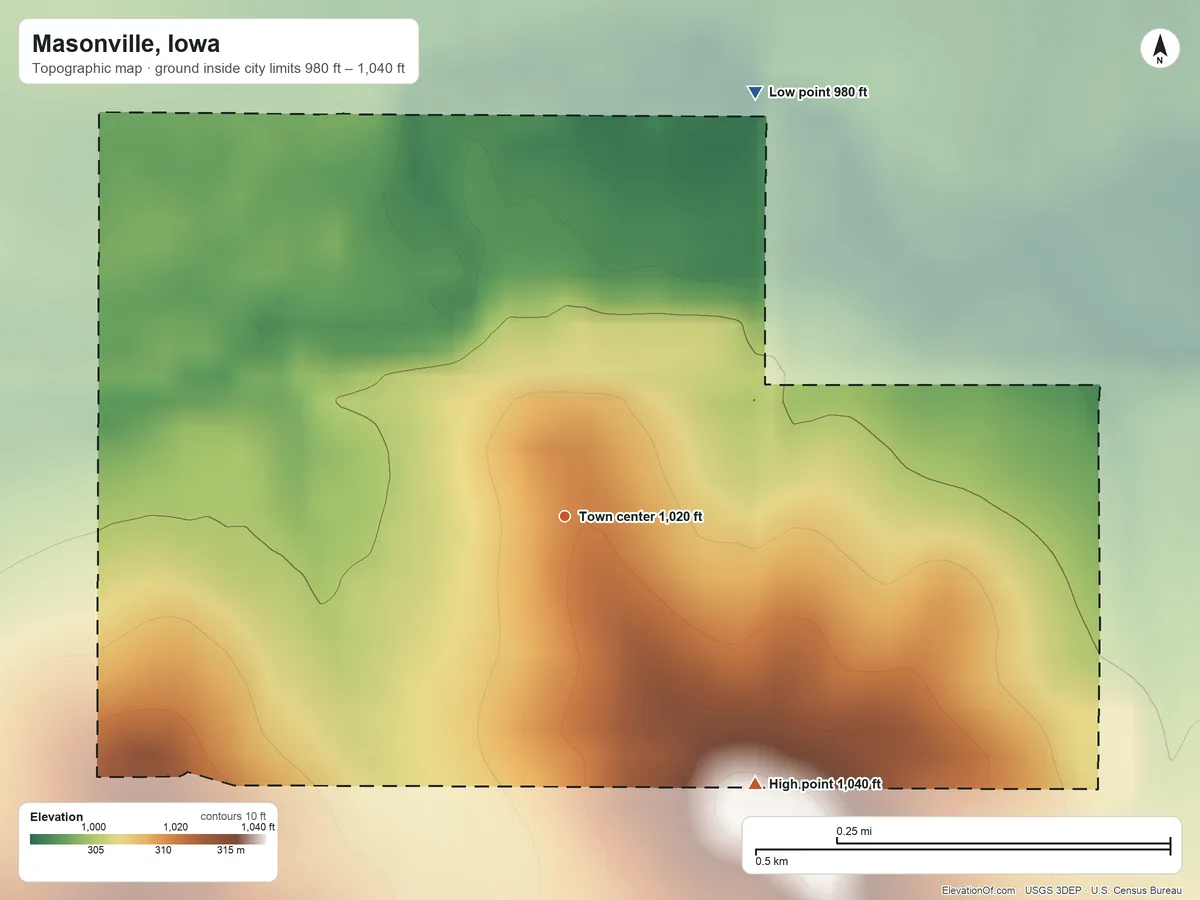Click the blue low point triangle marker
The image size is (1200, 900).
[x=755, y=93]
